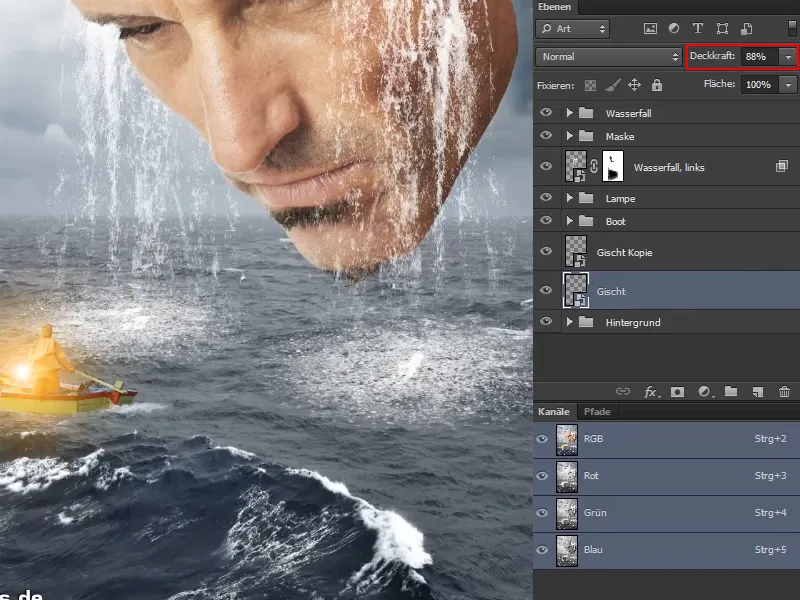Image resolution: width=800 pixels, height=600 pixels.
Task: Expand the Boot group
Action: 569,221
